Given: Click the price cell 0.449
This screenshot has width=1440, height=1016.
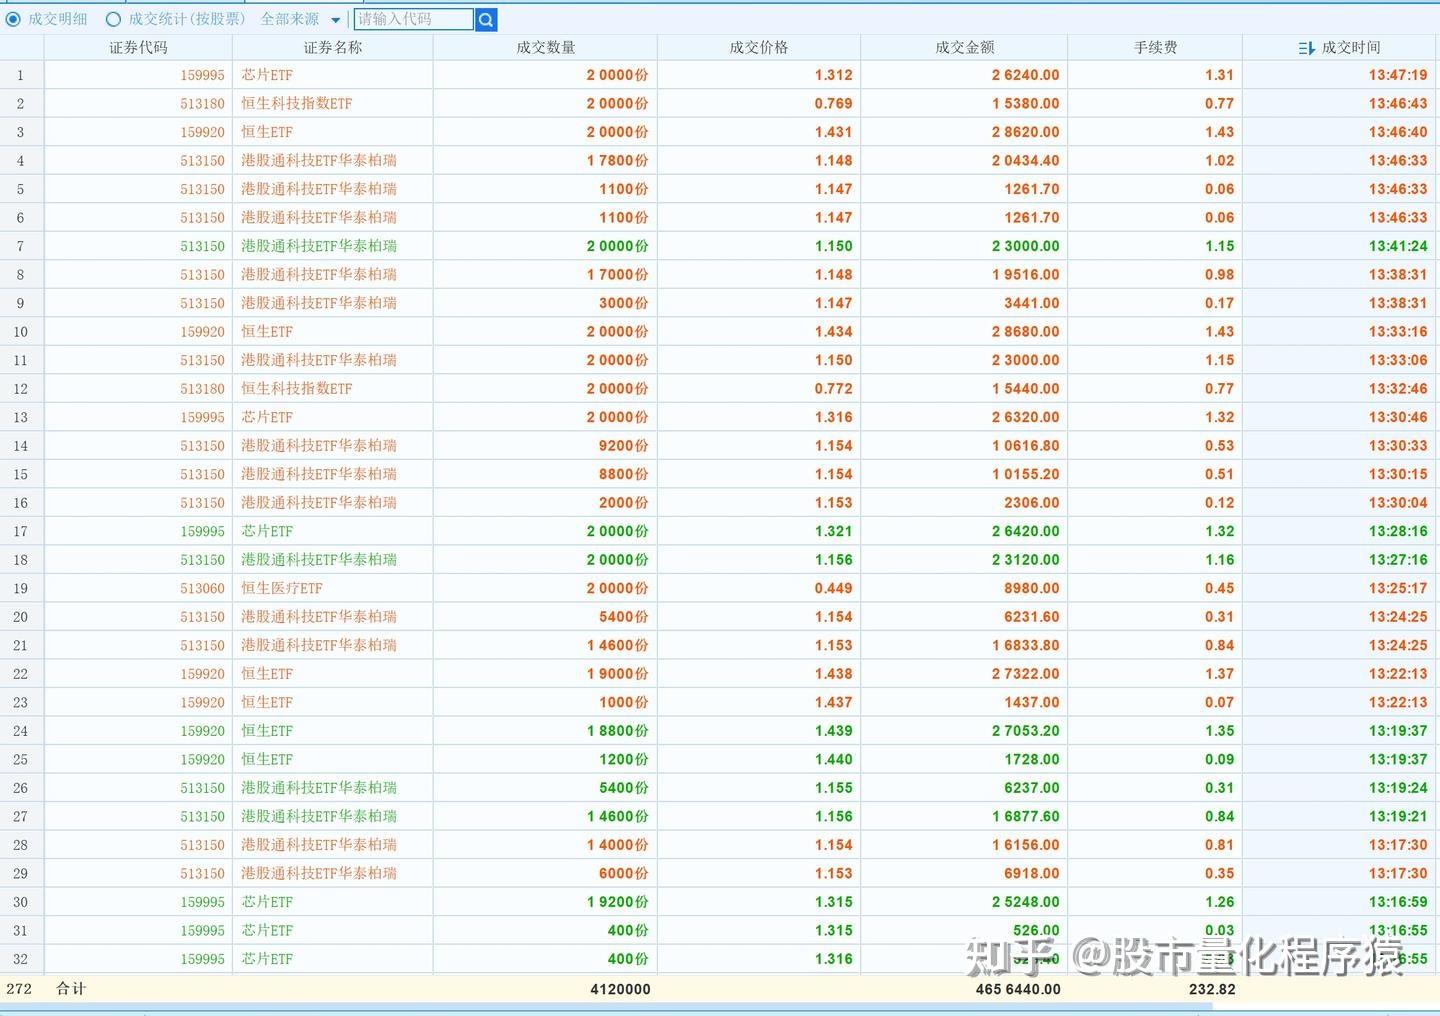Looking at the screenshot, I should tap(833, 588).
